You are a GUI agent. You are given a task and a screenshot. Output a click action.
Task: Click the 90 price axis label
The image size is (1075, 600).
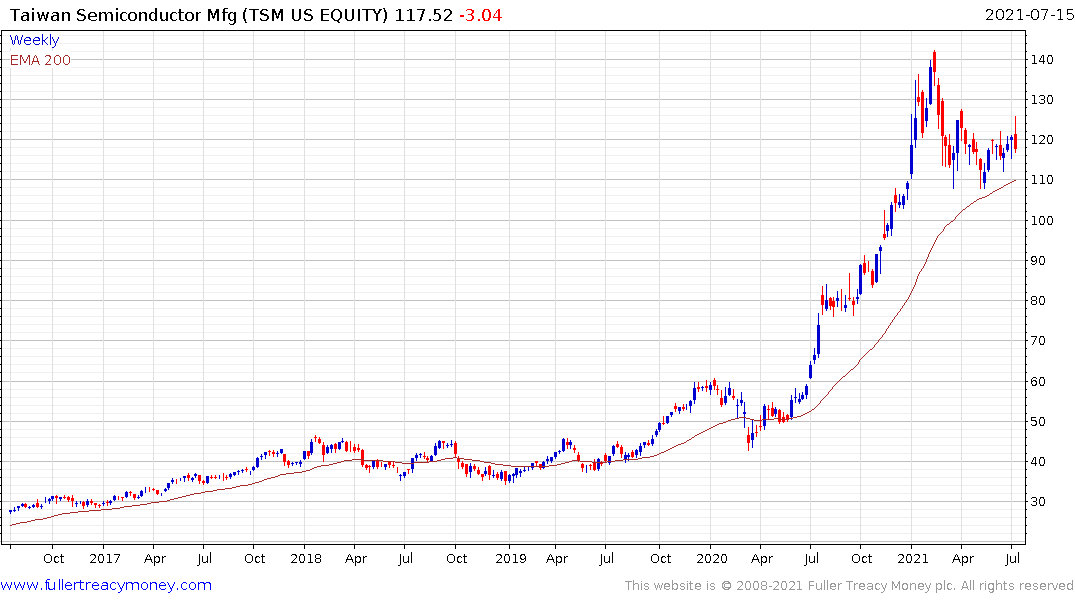point(1038,261)
